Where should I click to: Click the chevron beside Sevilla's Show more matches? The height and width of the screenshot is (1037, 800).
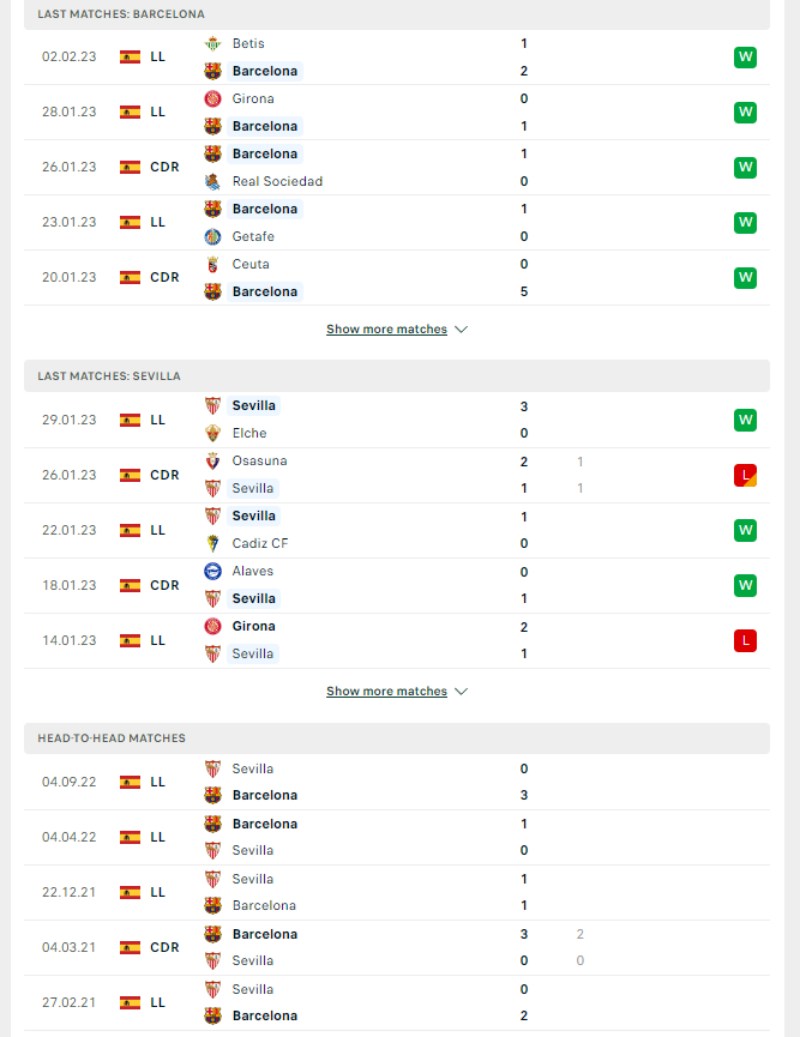click(461, 692)
